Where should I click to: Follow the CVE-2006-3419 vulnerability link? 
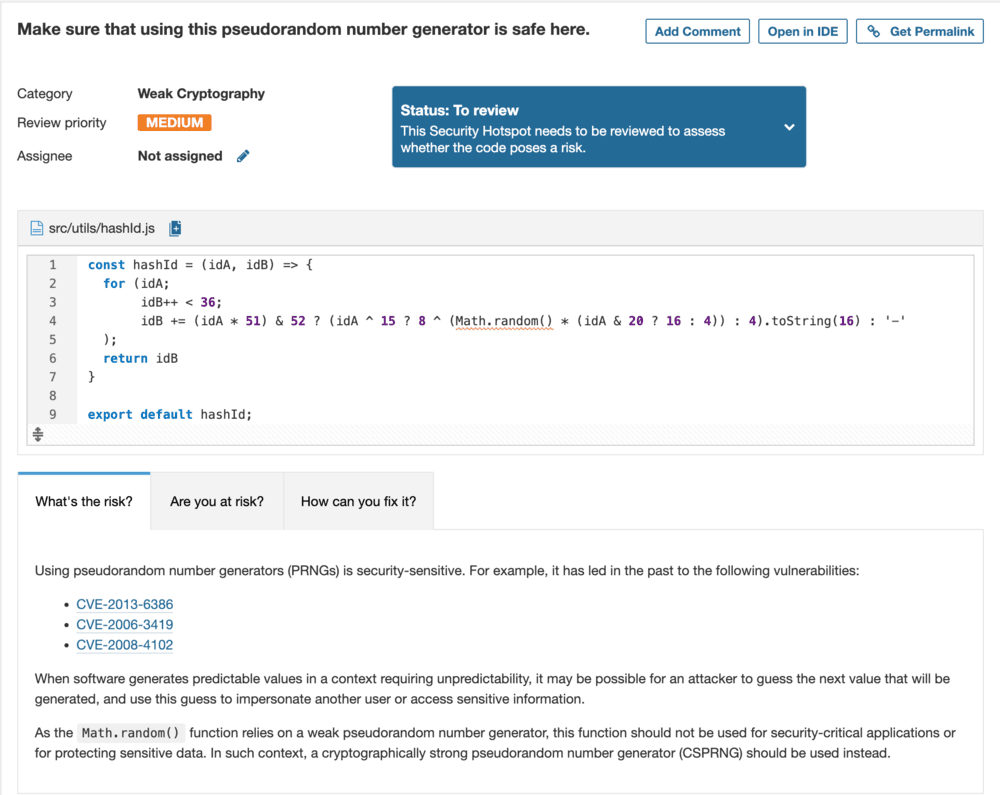pyautogui.click(x=124, y=624)
